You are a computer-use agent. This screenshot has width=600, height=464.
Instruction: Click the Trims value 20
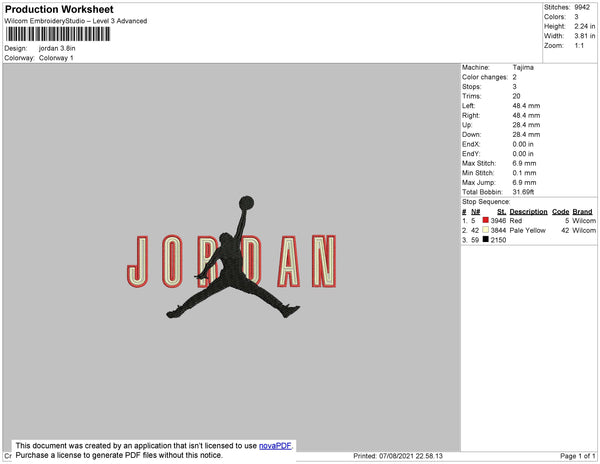516,96
